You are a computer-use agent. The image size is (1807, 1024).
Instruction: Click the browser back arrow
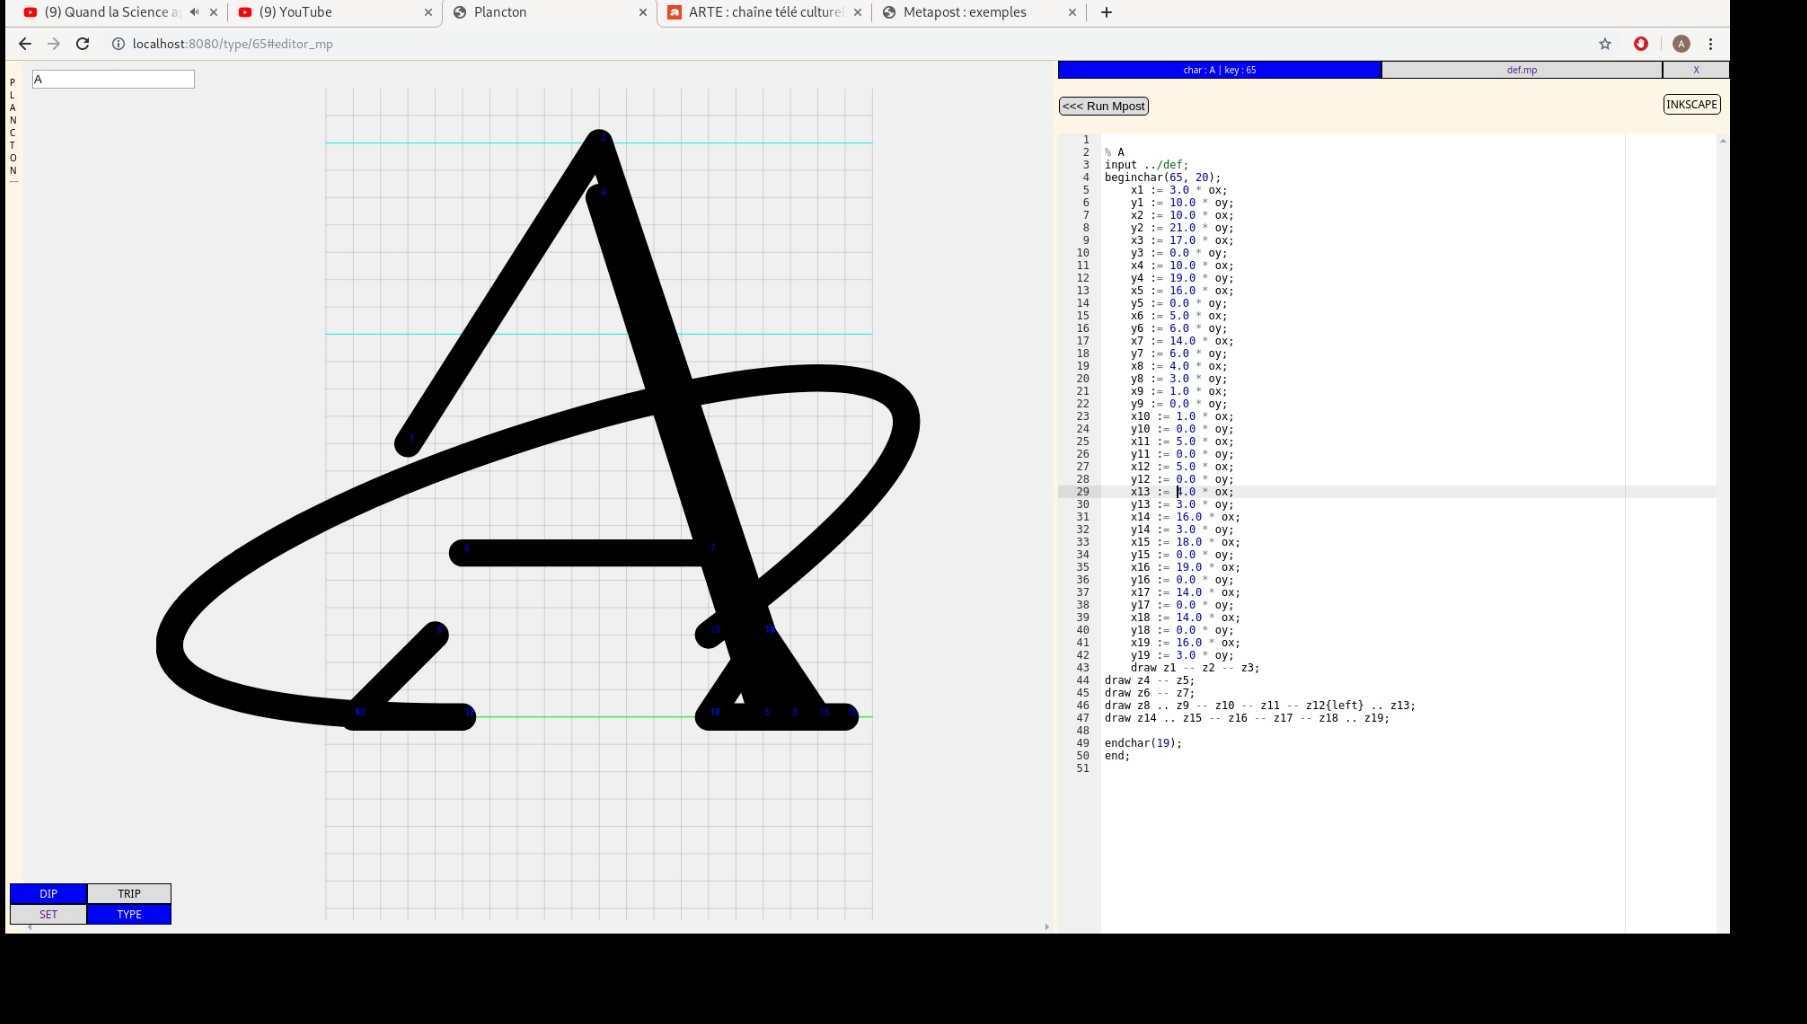[x=25, y=44]
